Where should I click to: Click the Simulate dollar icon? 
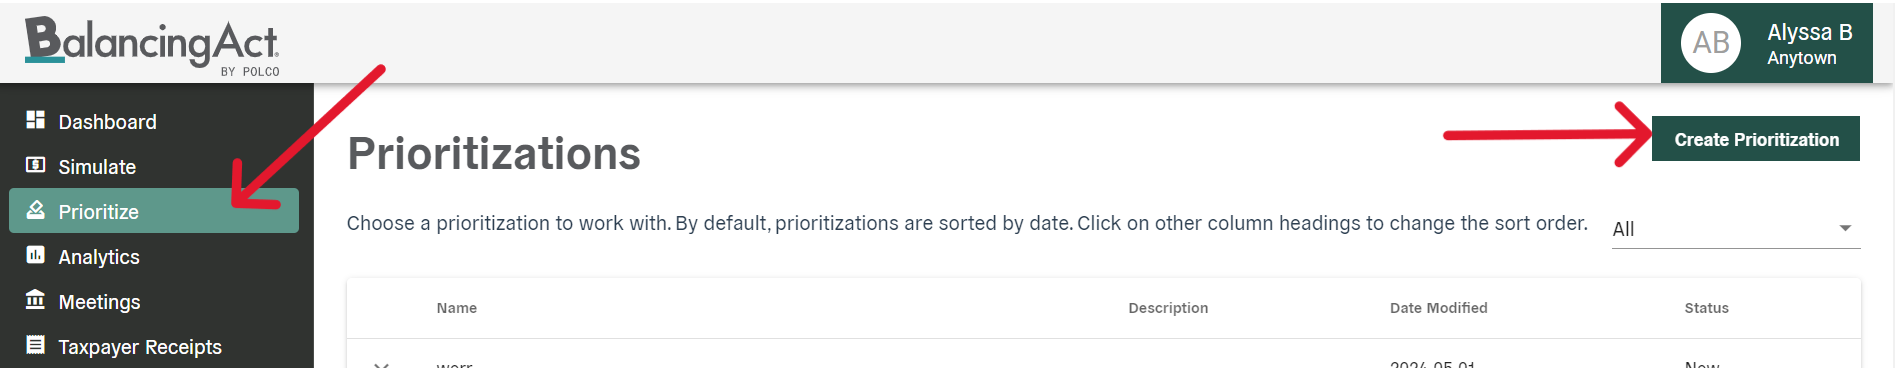coord(36,165)
